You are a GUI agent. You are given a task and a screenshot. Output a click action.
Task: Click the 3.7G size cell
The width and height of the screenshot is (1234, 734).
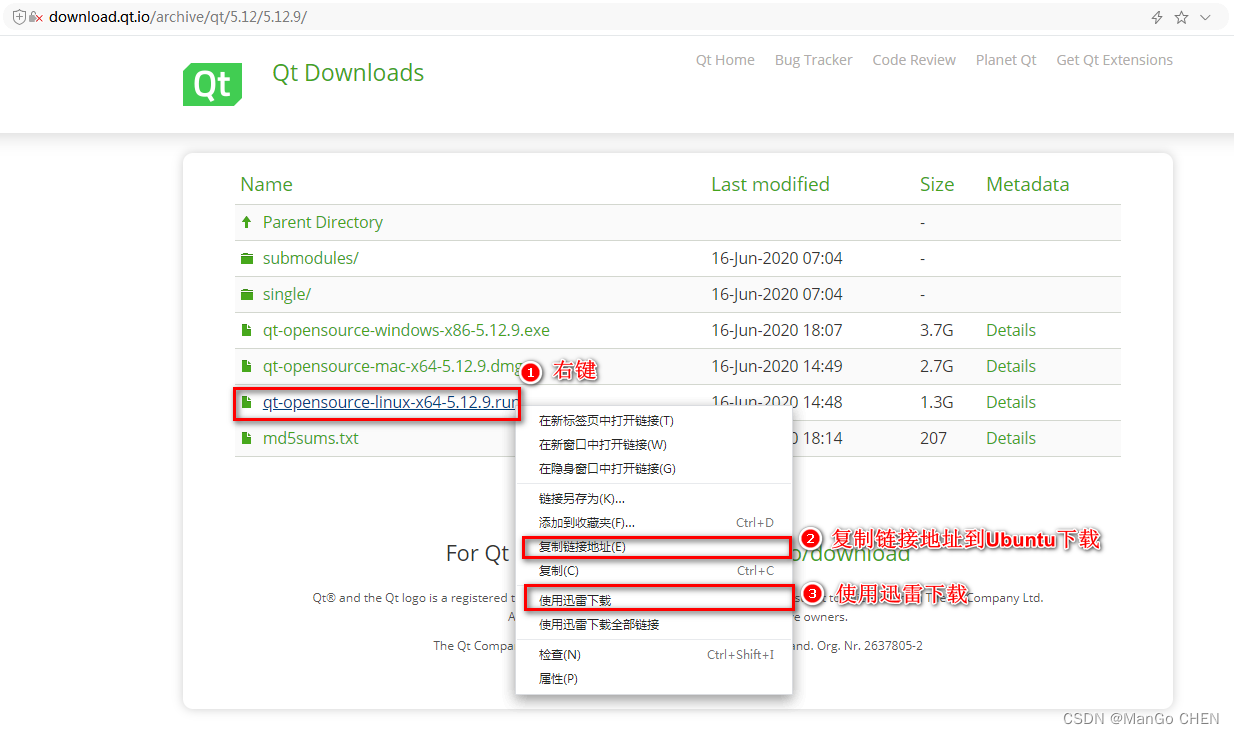(x=936, y=330)
